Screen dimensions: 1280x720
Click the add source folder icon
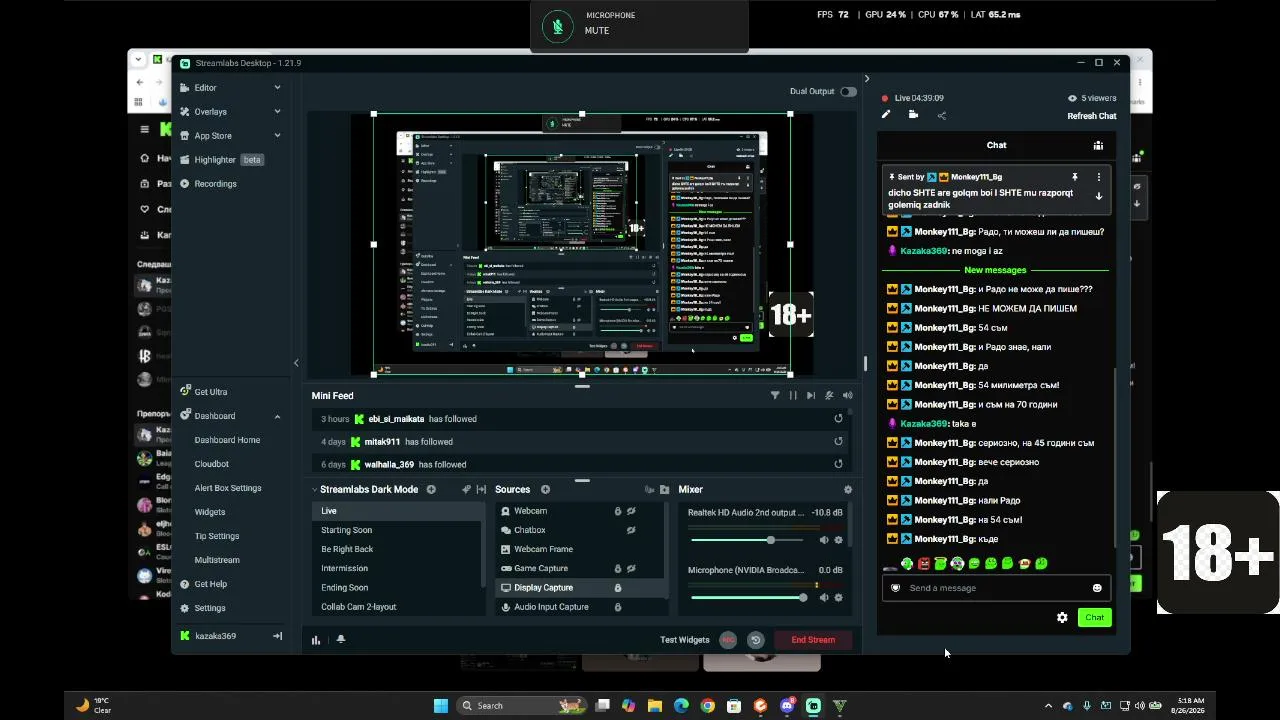pos(664,490)
